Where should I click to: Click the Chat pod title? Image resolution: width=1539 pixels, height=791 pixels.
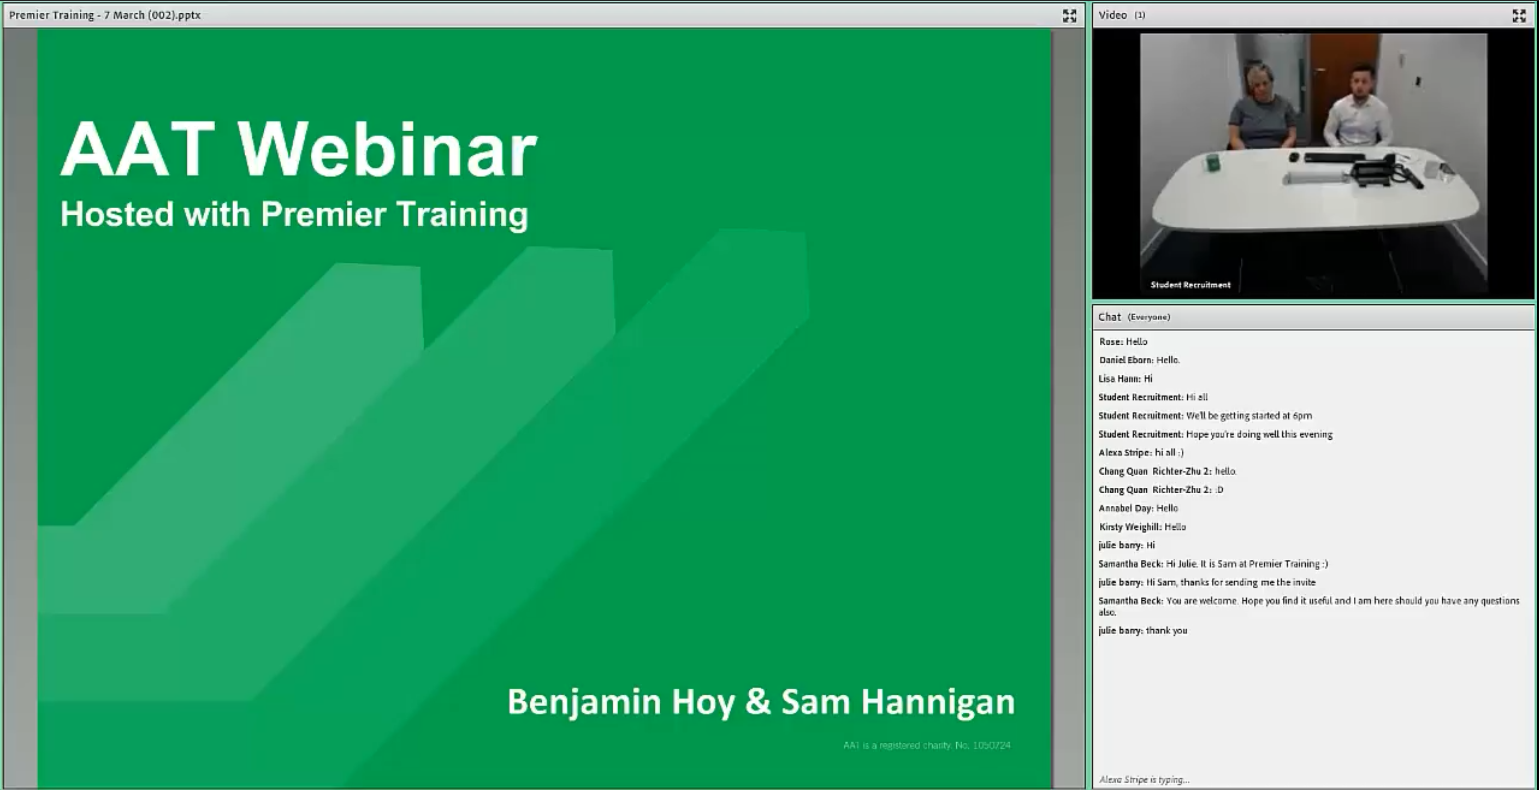click(x=1109, y=317)
